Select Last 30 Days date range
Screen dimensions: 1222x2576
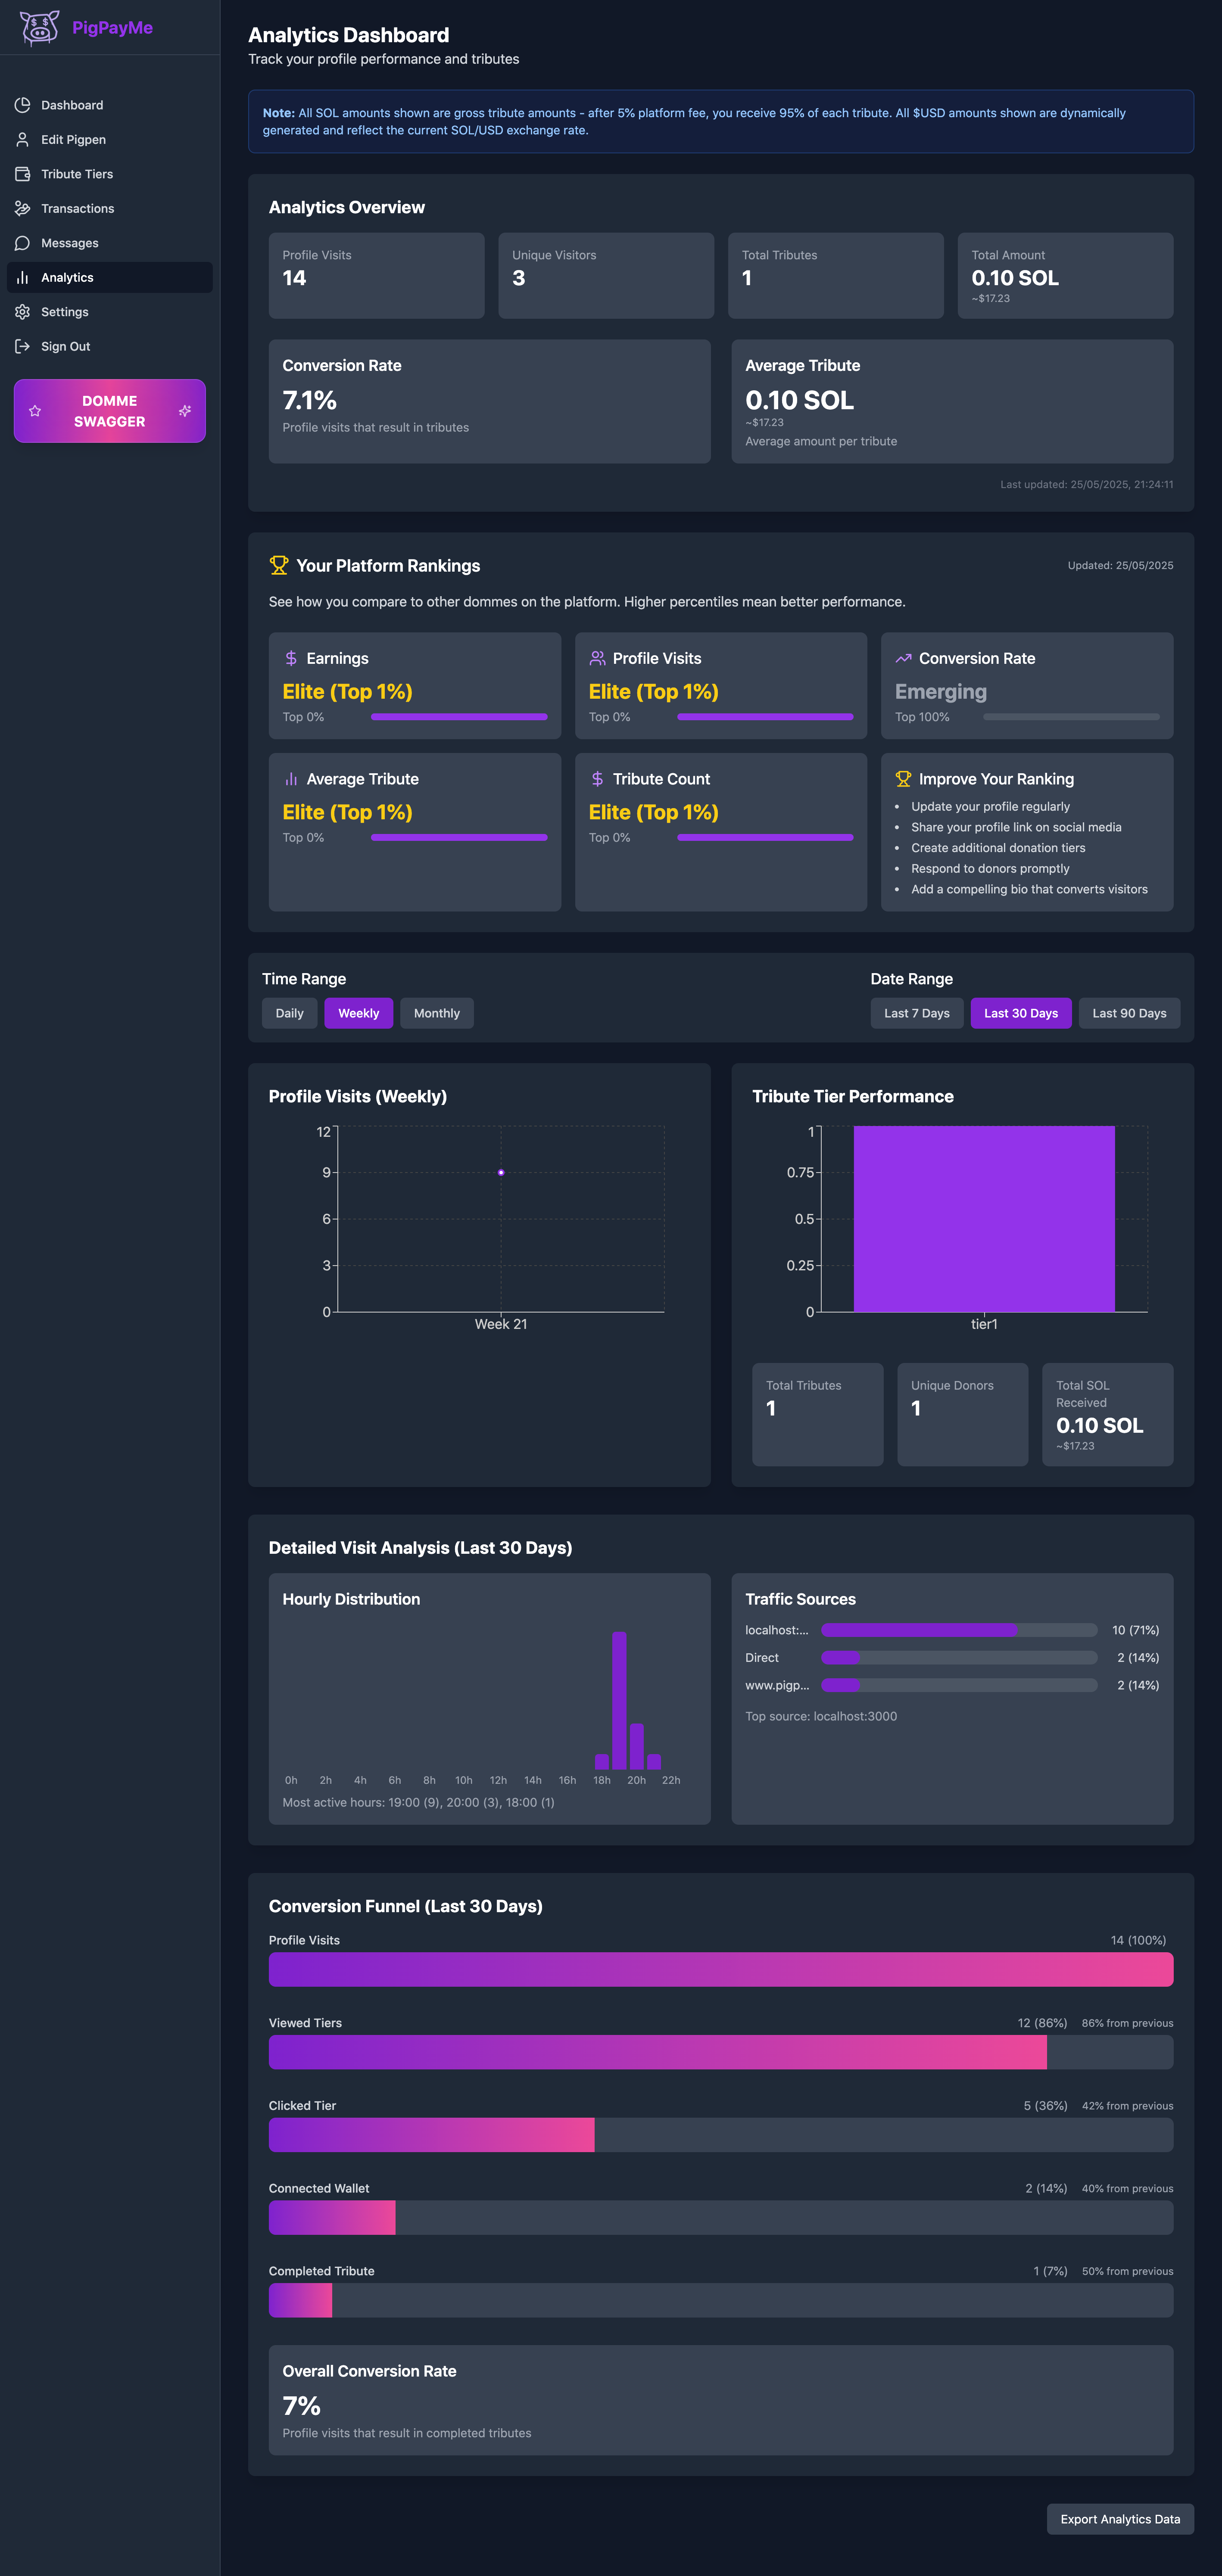(x=1021, y=1013)
